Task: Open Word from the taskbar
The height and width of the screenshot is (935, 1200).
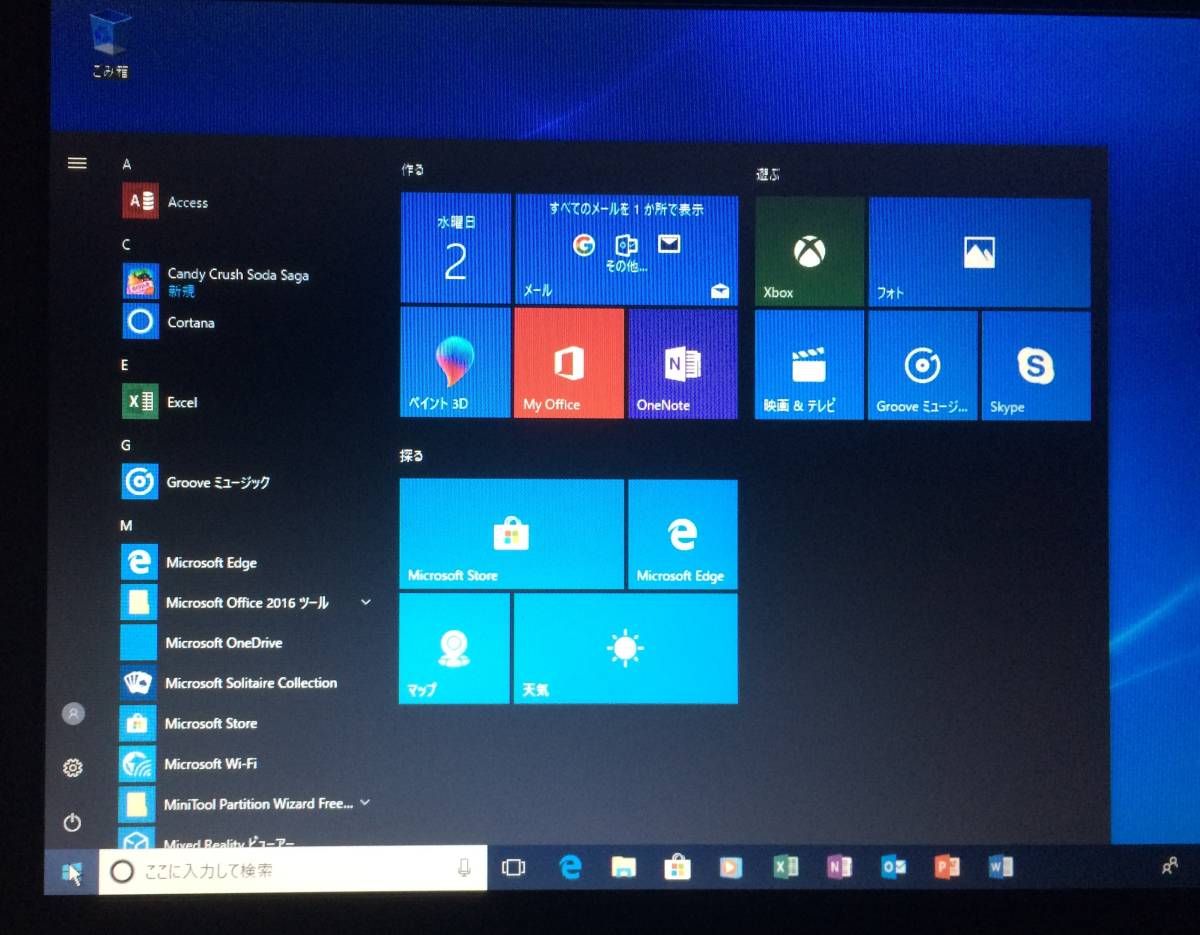Action: [x=1000, y=867]
